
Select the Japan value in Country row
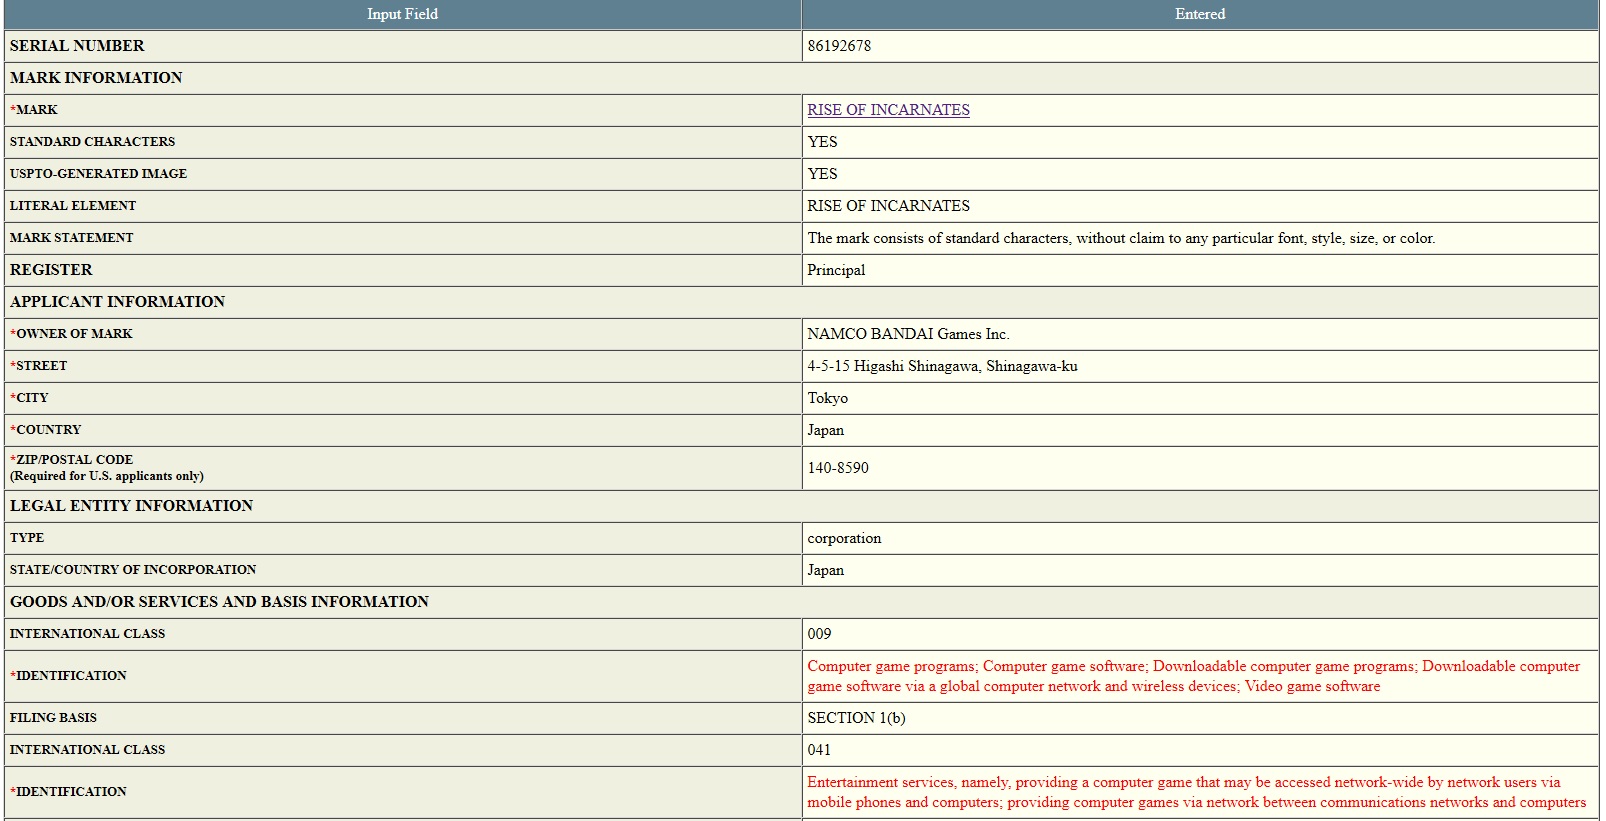pyautogui.click(x=825, y=430)
